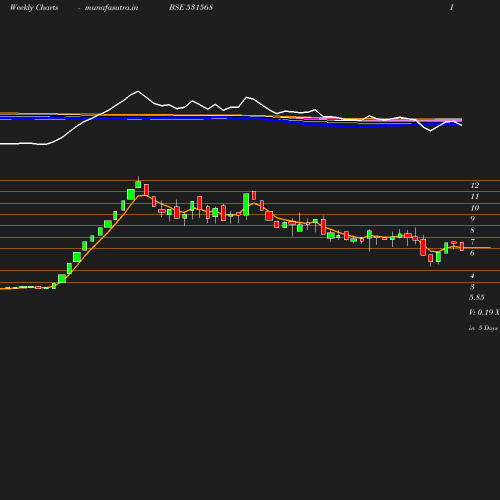Image resolution: width=500 pixels, height=500 pixels.
Task: Select the price axis label 11
Action: (x=475, y=197)
